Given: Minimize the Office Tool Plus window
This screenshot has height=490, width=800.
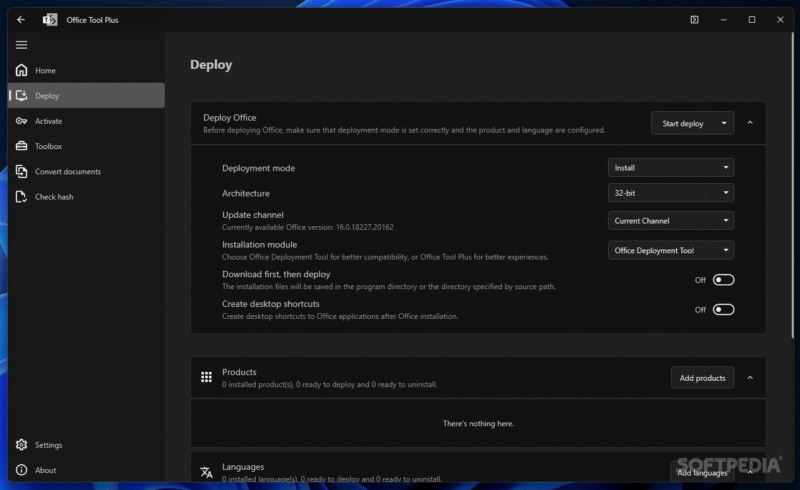Looking at the screenshot, I should pyautogui.click(x=723, y=20).
